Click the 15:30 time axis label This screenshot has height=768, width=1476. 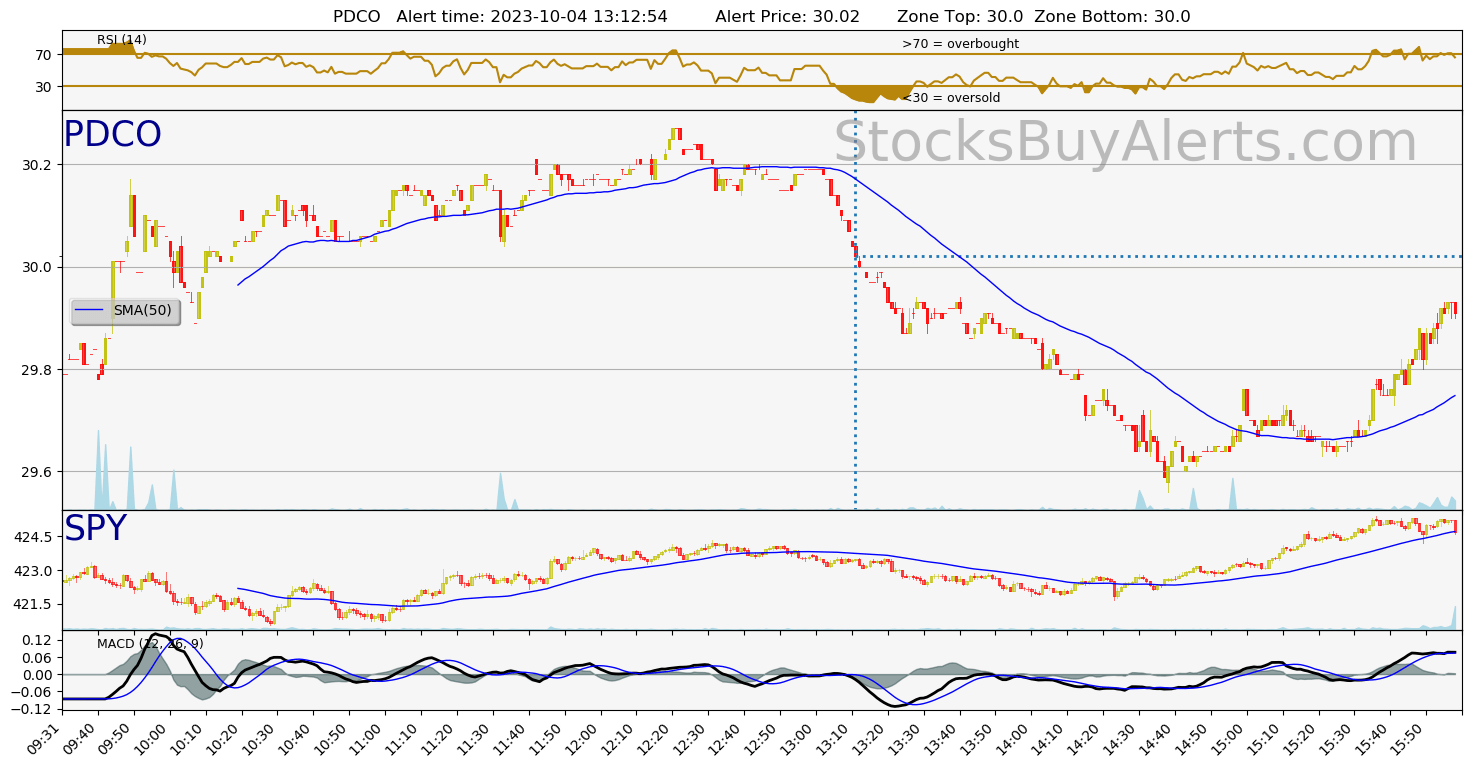[x=1338, y=738]
